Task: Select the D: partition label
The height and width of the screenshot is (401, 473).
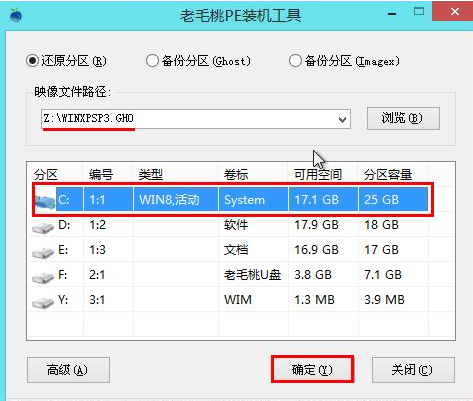Action: tap(64, 225)
